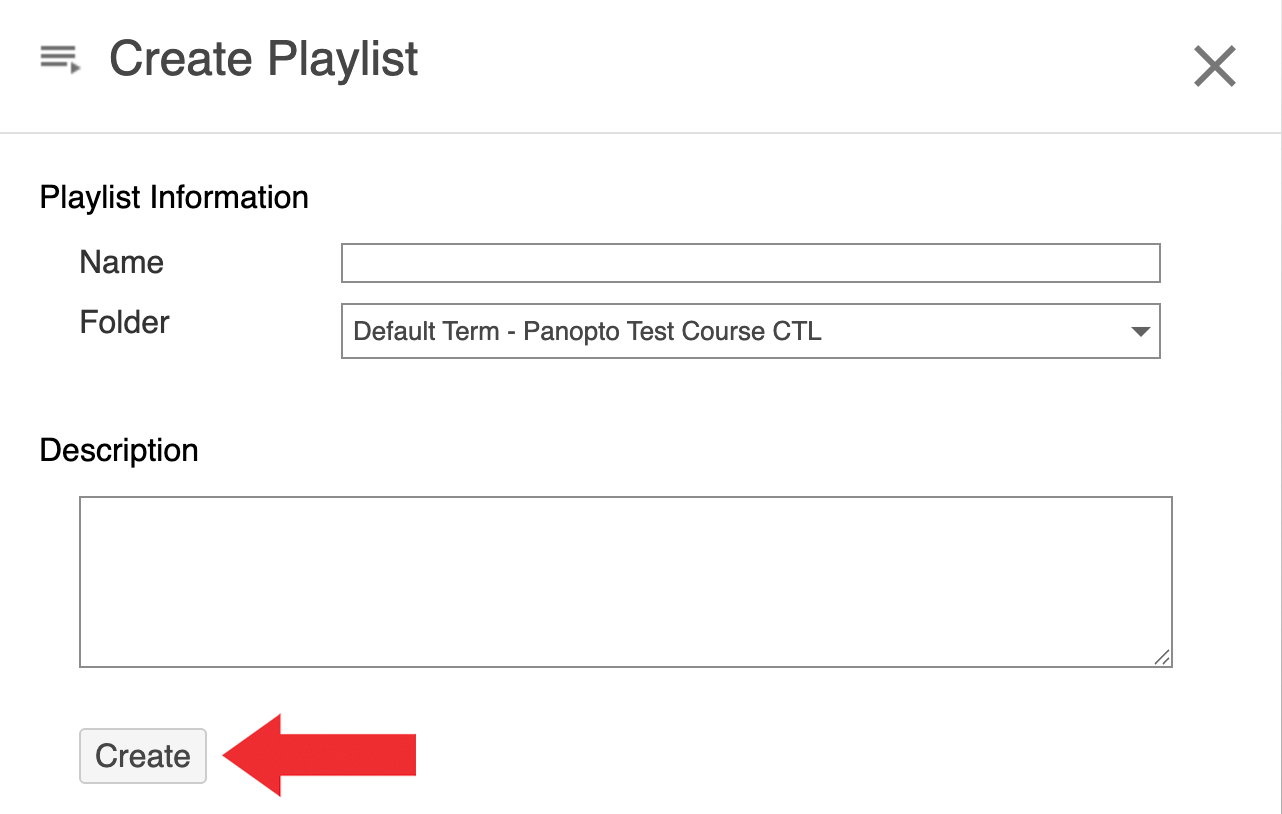Click the word Create in the dialog title
Viewport: 1282px width, 814px height.
point(180,60)
